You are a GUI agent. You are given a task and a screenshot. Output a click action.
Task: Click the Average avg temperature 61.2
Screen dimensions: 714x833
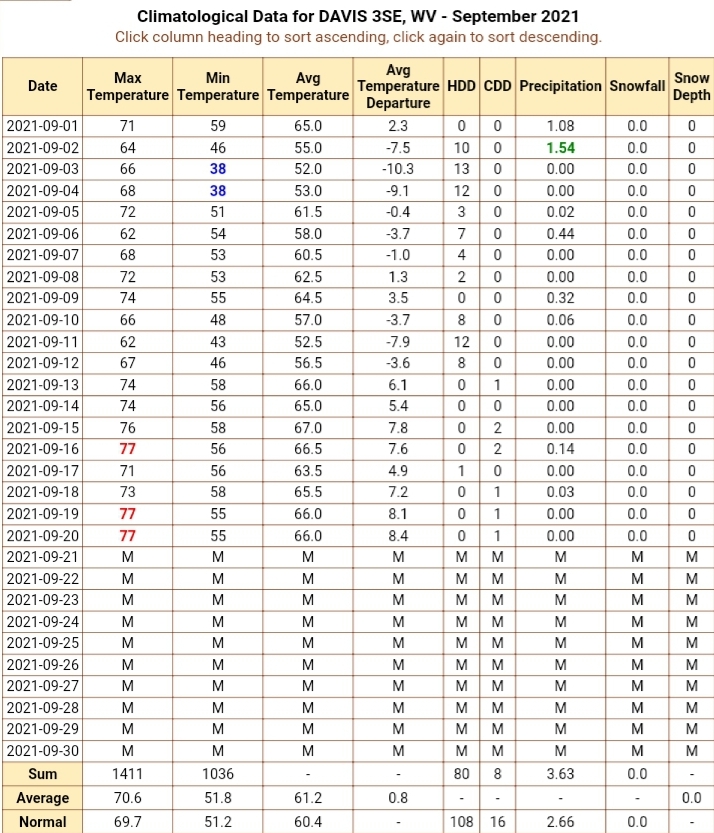tap(308, 798)
